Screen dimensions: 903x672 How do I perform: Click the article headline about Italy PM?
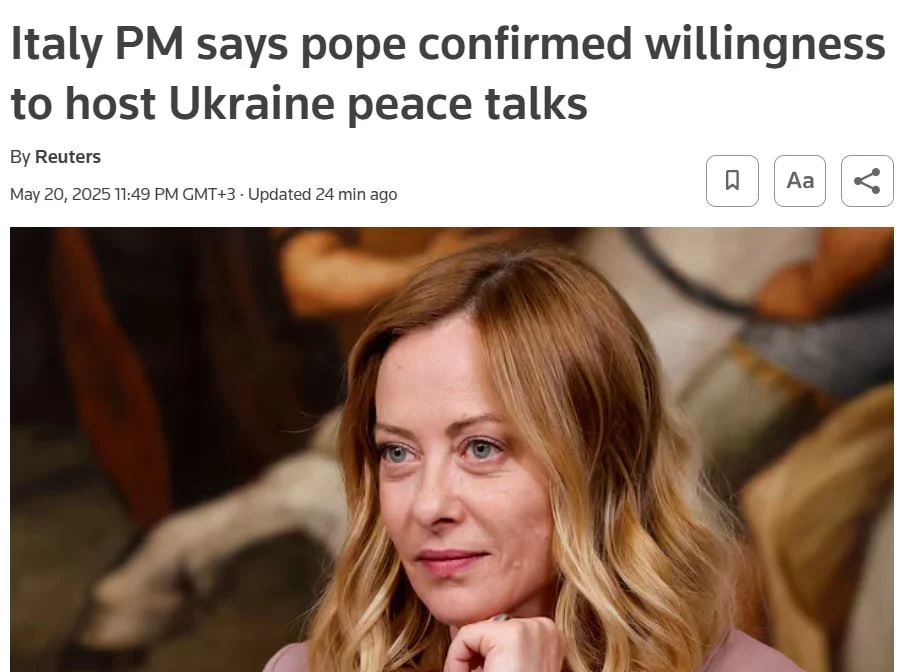(x=447, y=73)
